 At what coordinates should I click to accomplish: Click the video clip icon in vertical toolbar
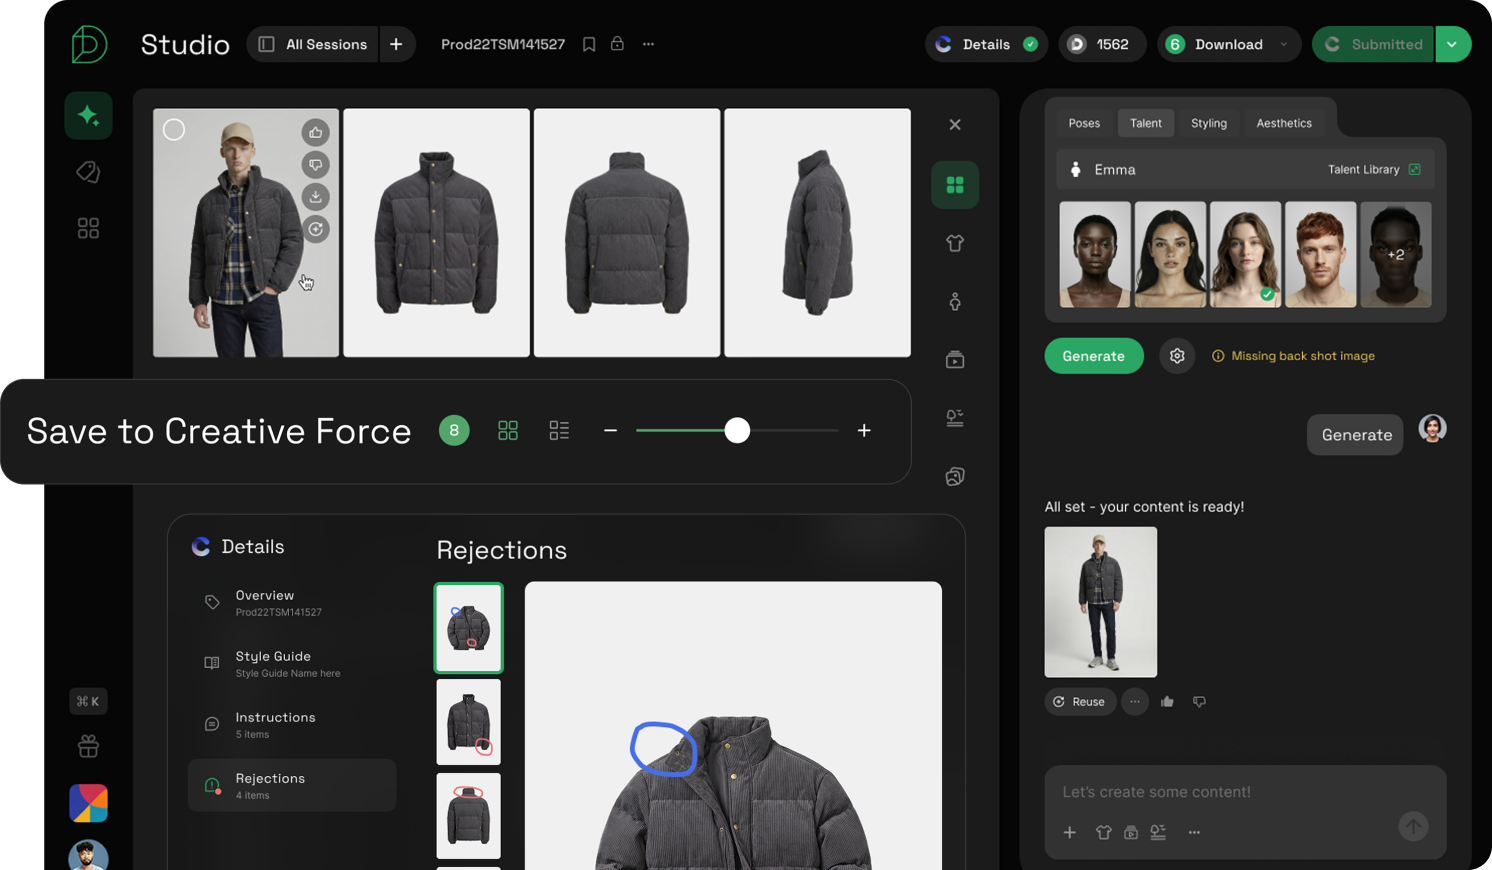point(955,360)
